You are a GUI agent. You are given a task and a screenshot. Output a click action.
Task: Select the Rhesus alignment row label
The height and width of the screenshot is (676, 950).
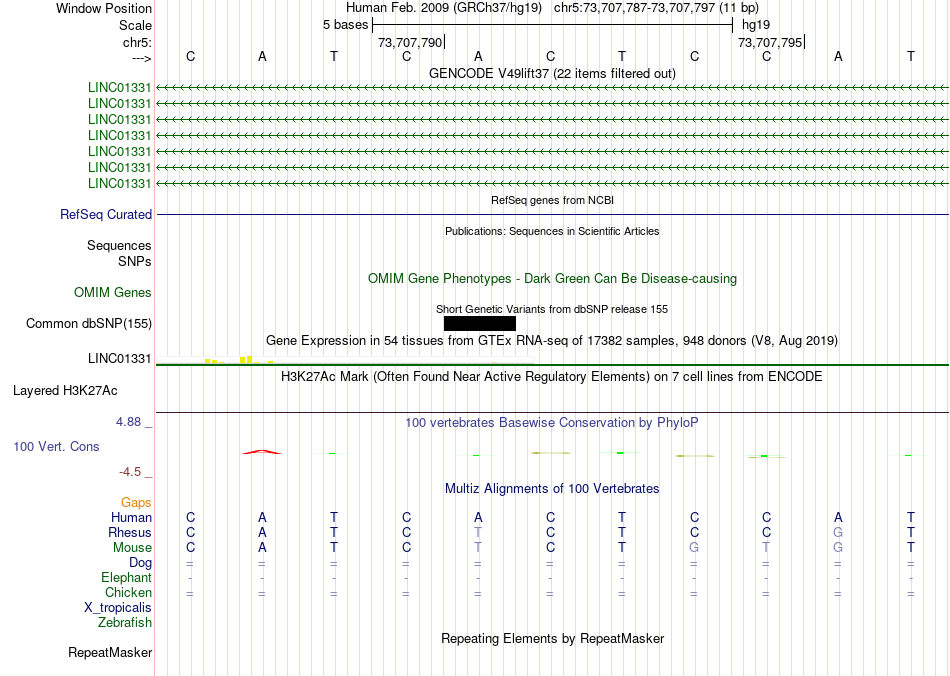[130, 532]
